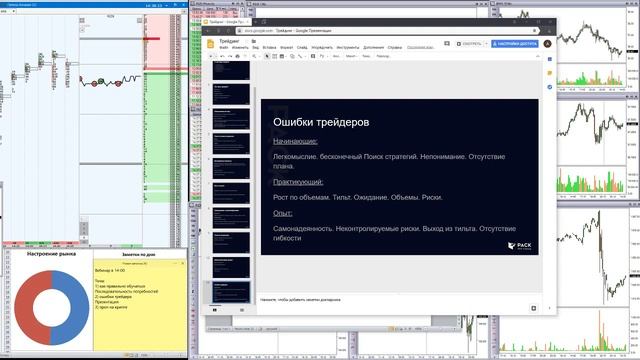The width and height of the screenshot is (640, 360).
Task: Click the Вебинар в 14:00 line in the note
Action: pos(110,271)
